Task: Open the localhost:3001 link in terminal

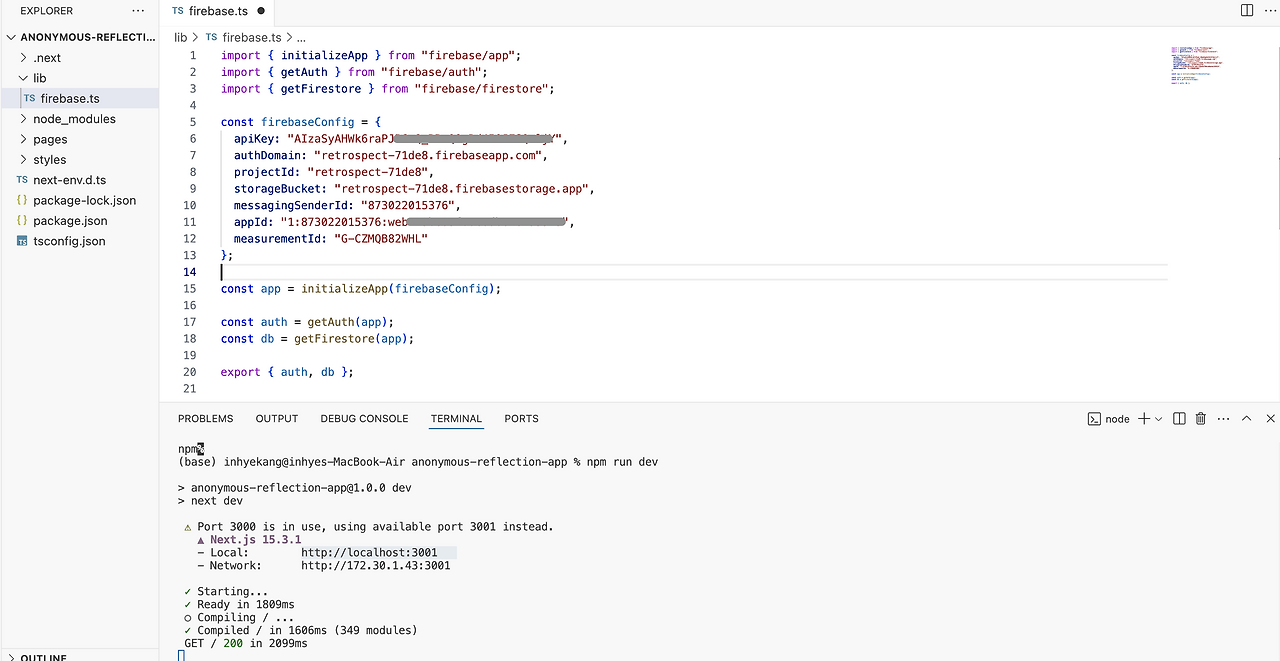Action: point(369,552)
